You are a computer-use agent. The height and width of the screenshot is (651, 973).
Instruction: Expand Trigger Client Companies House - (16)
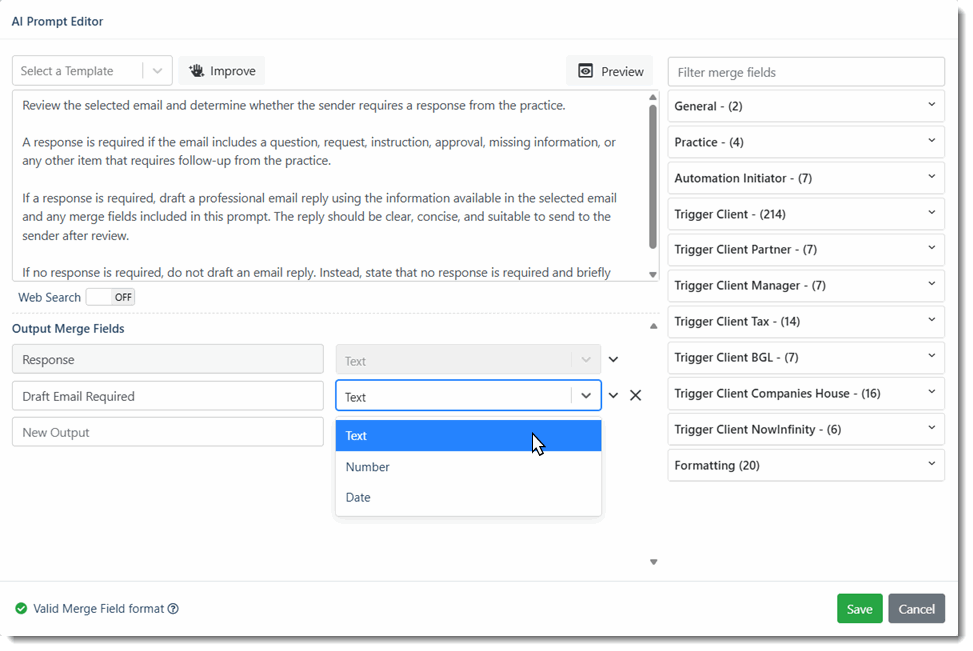[x=806, y=393]
